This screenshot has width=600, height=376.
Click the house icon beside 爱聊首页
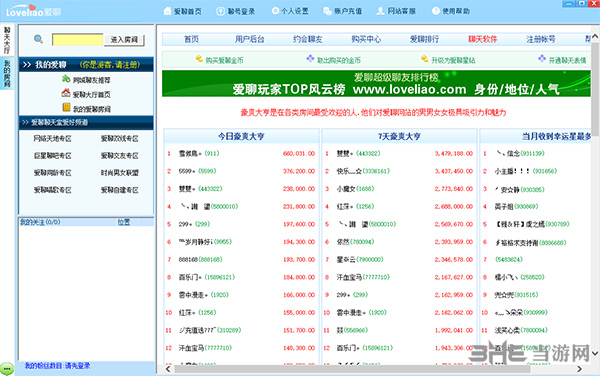(x=167, y=11)
